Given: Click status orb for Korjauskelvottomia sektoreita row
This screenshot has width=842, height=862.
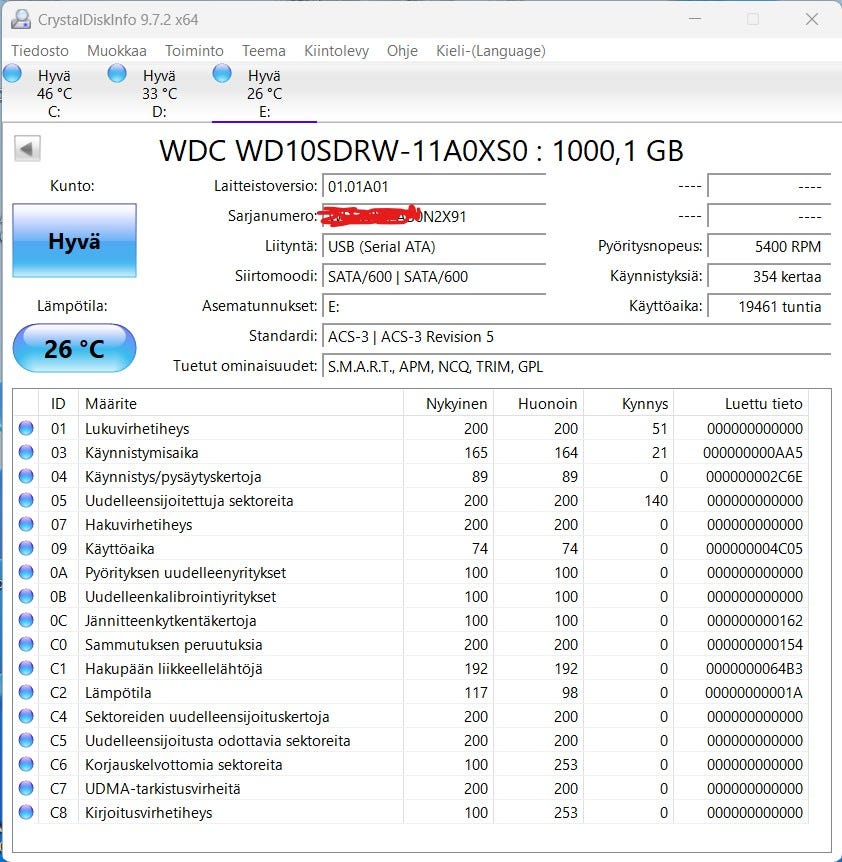Looking at the screenshot, I should point(26,764).
